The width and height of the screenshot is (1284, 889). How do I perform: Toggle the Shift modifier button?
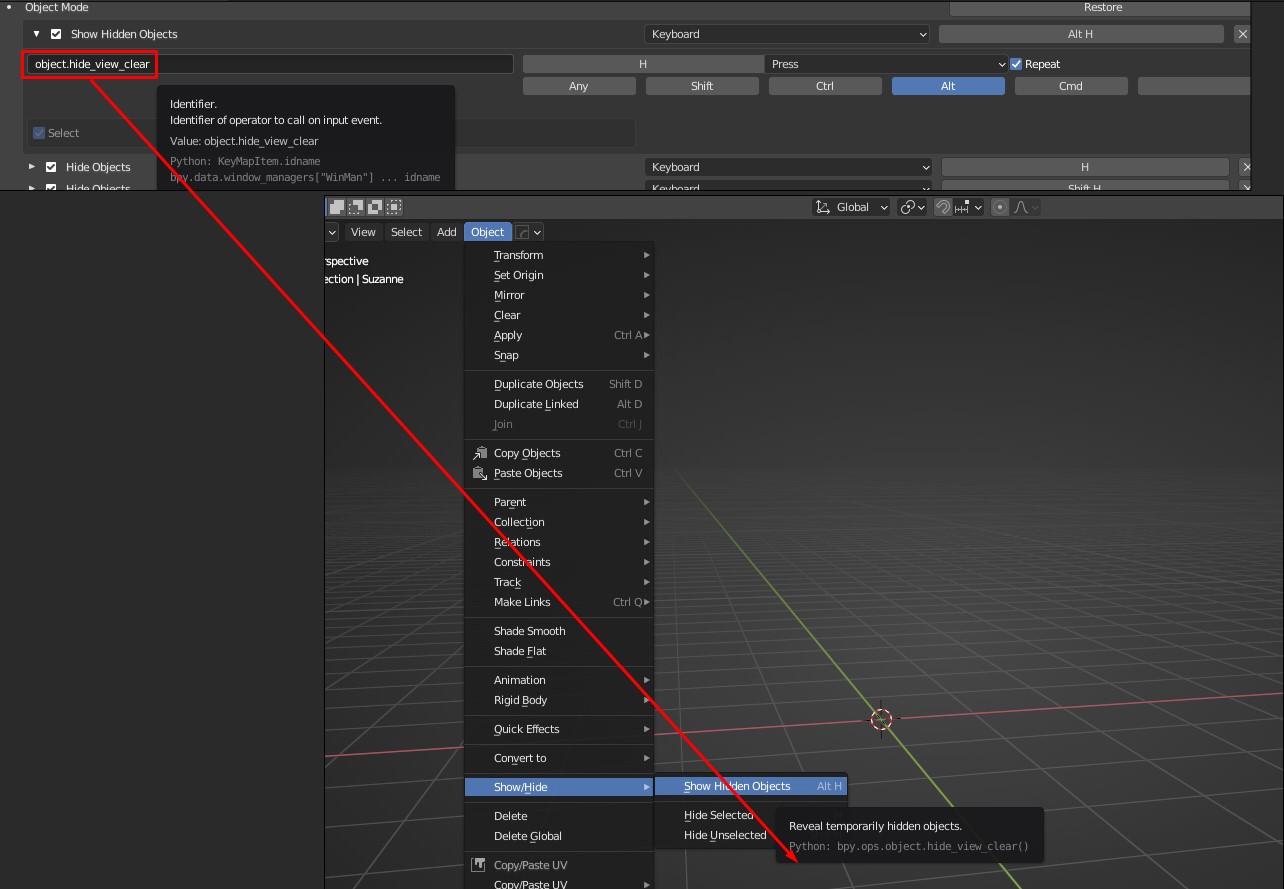pos(702,86)
